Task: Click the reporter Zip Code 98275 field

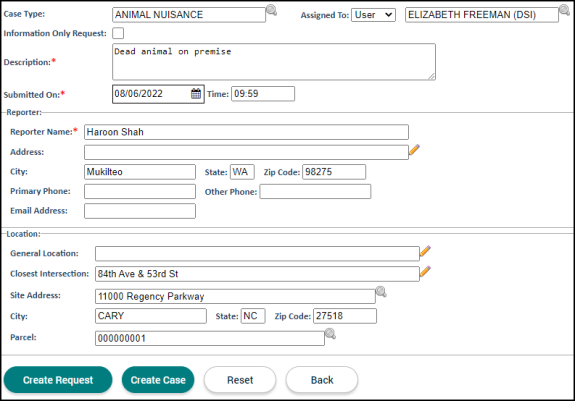Action: click(x=334, y=172)
